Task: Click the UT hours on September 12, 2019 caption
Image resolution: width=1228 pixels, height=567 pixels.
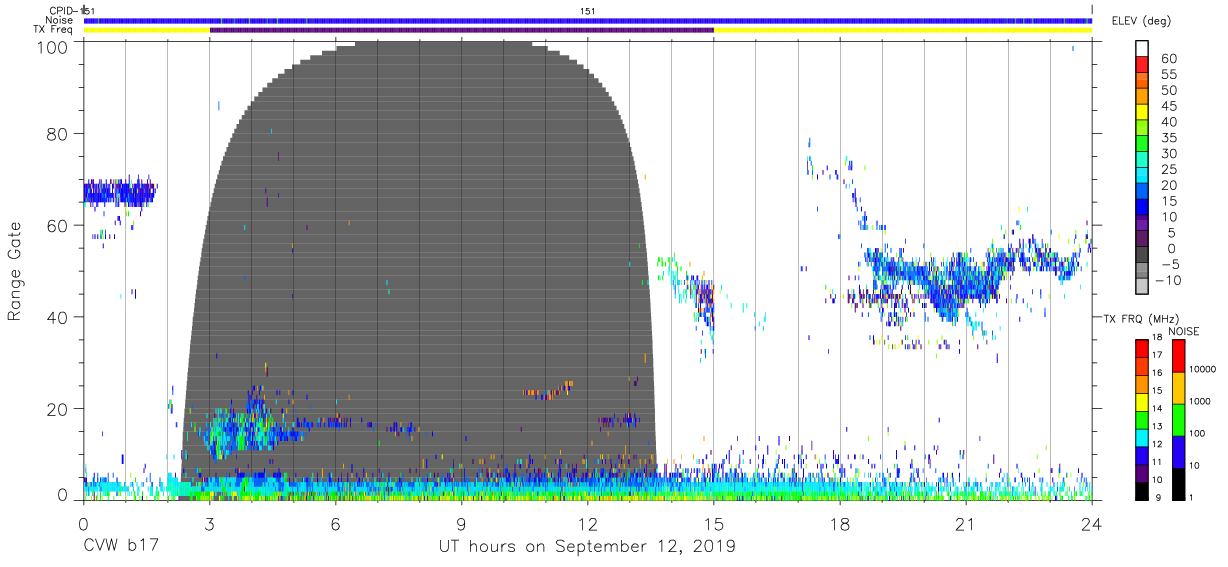Action: pos(587,547)
